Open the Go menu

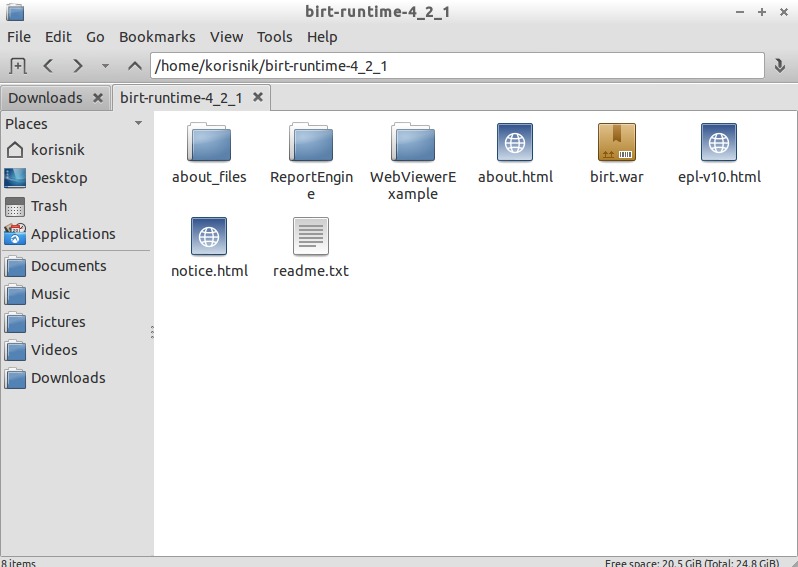click(x=95, y=37)
